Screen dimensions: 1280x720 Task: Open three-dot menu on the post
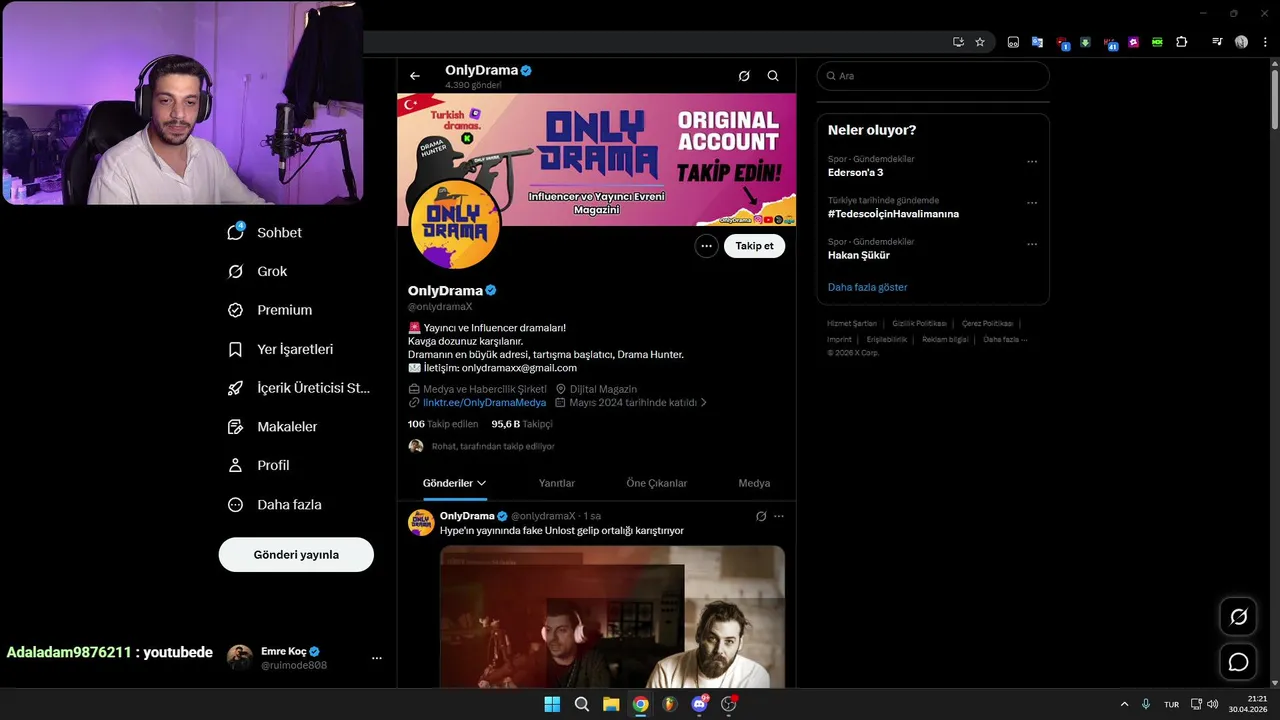pyautogui.click(x=779, y=516)
